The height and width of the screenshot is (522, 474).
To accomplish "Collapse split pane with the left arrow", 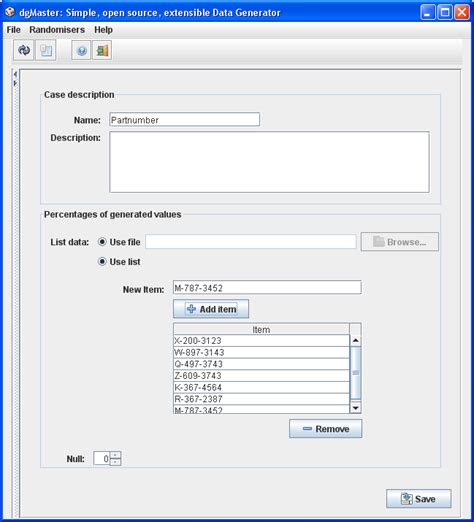I will pos(15,75).
